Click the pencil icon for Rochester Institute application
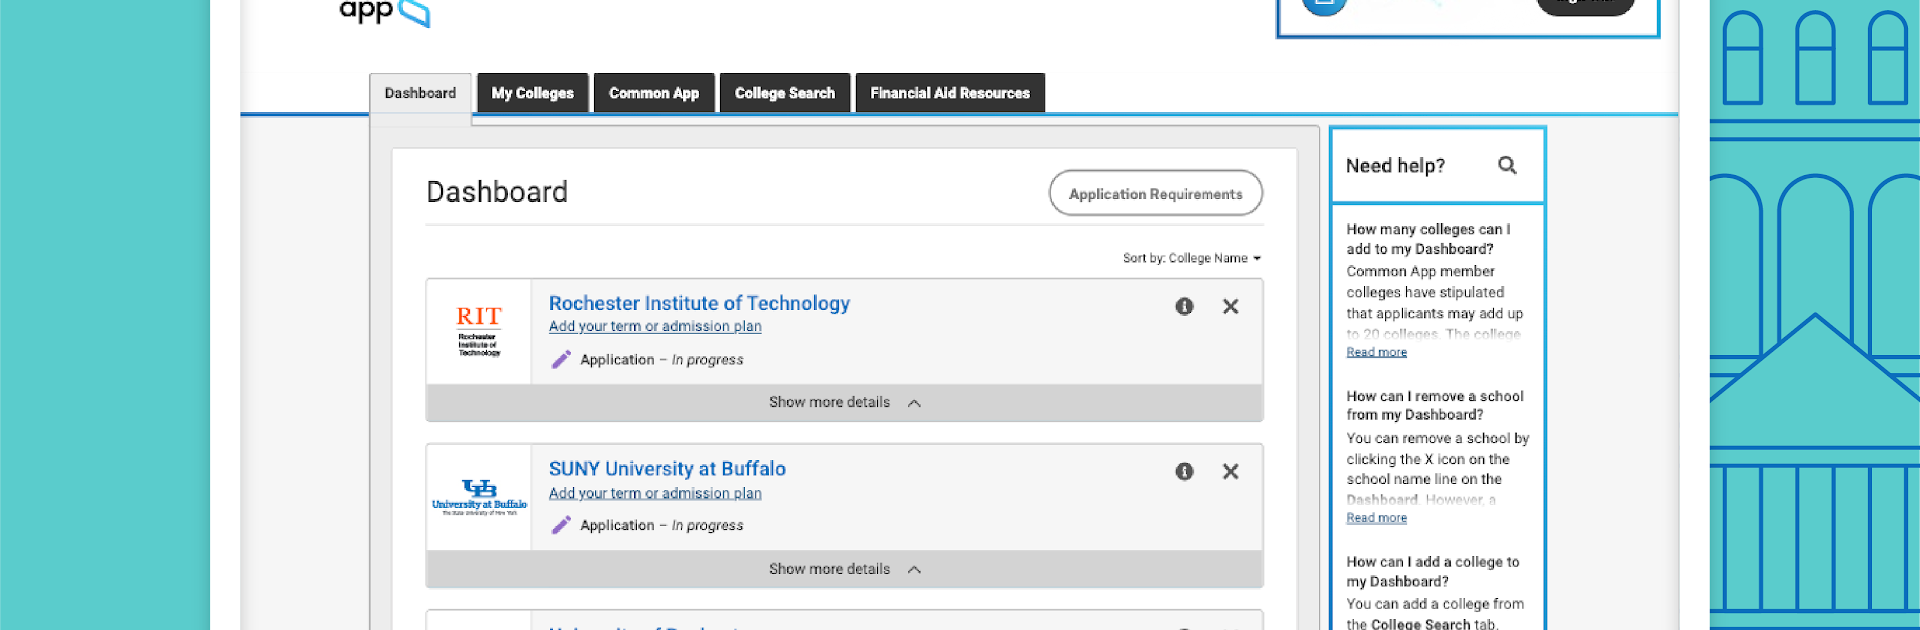The width and height of the screenshot is (1920, 630). (561, 359)
